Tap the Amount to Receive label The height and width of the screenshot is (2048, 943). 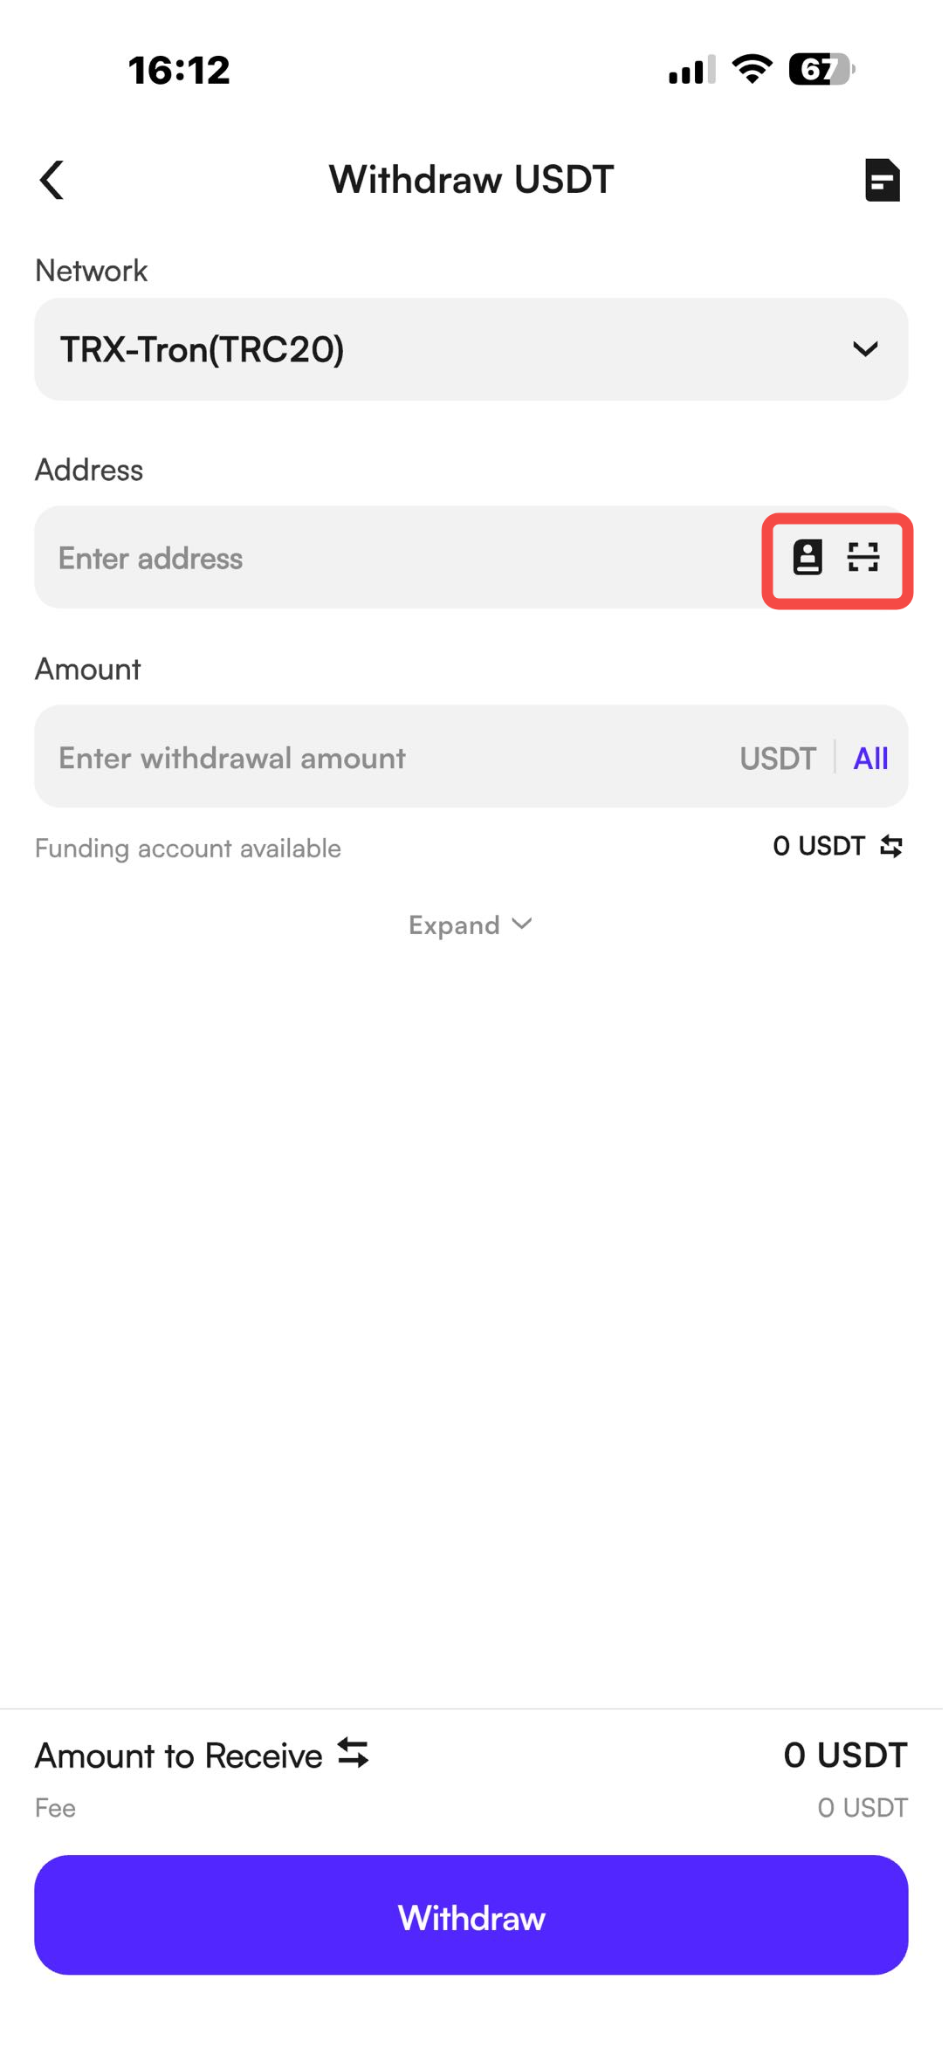(x=179, y=1756)
